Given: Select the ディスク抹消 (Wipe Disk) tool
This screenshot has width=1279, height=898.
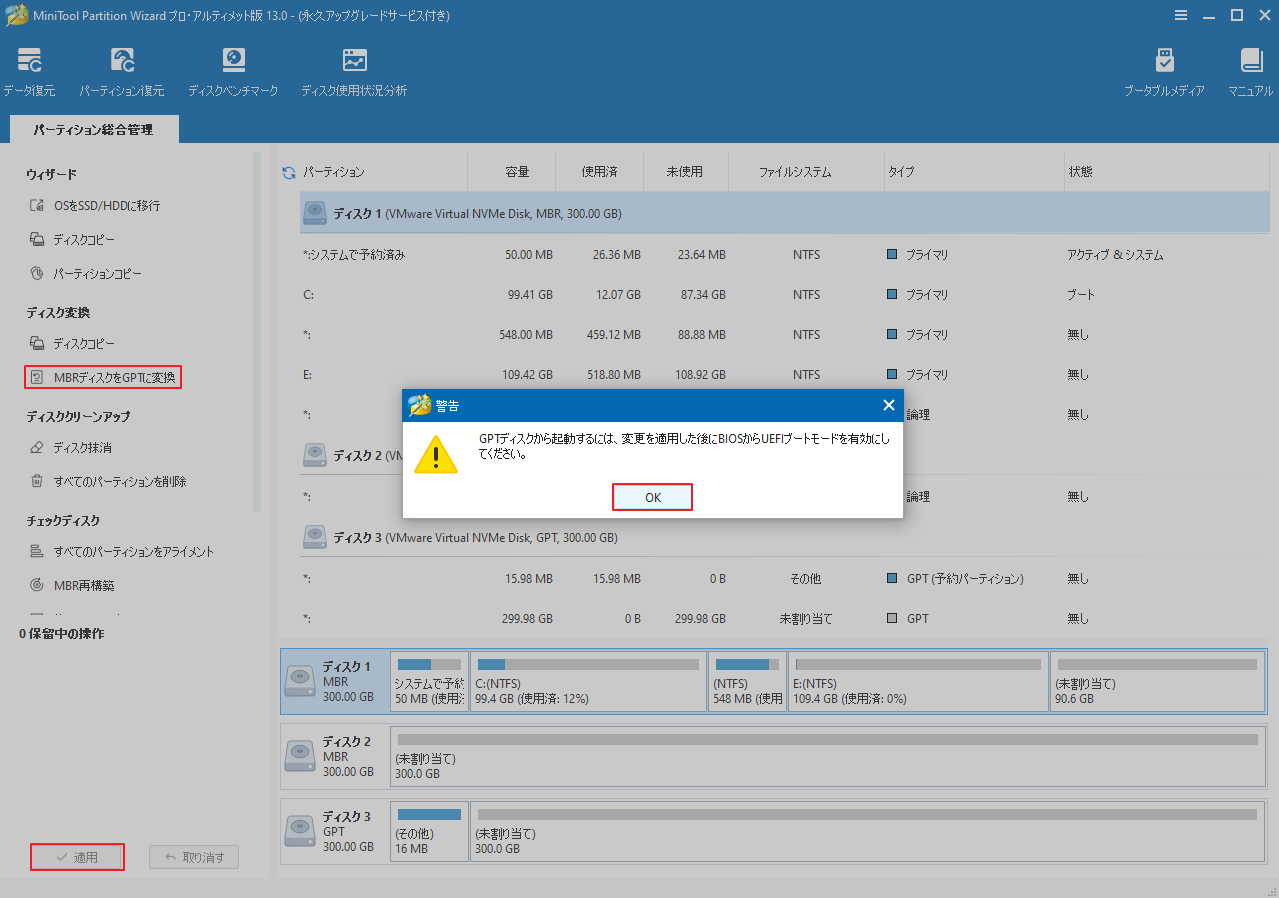Looking at the screenshot, I should coord(86,448).
